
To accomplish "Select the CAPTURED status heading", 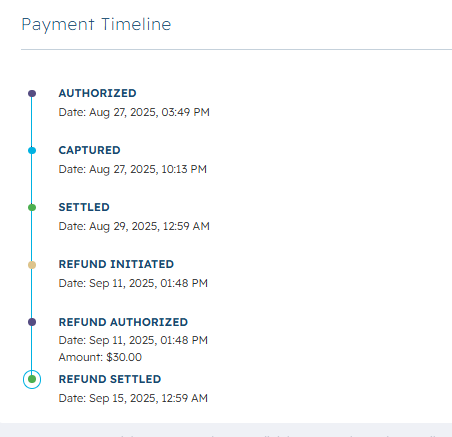I will tap(89, 150).
